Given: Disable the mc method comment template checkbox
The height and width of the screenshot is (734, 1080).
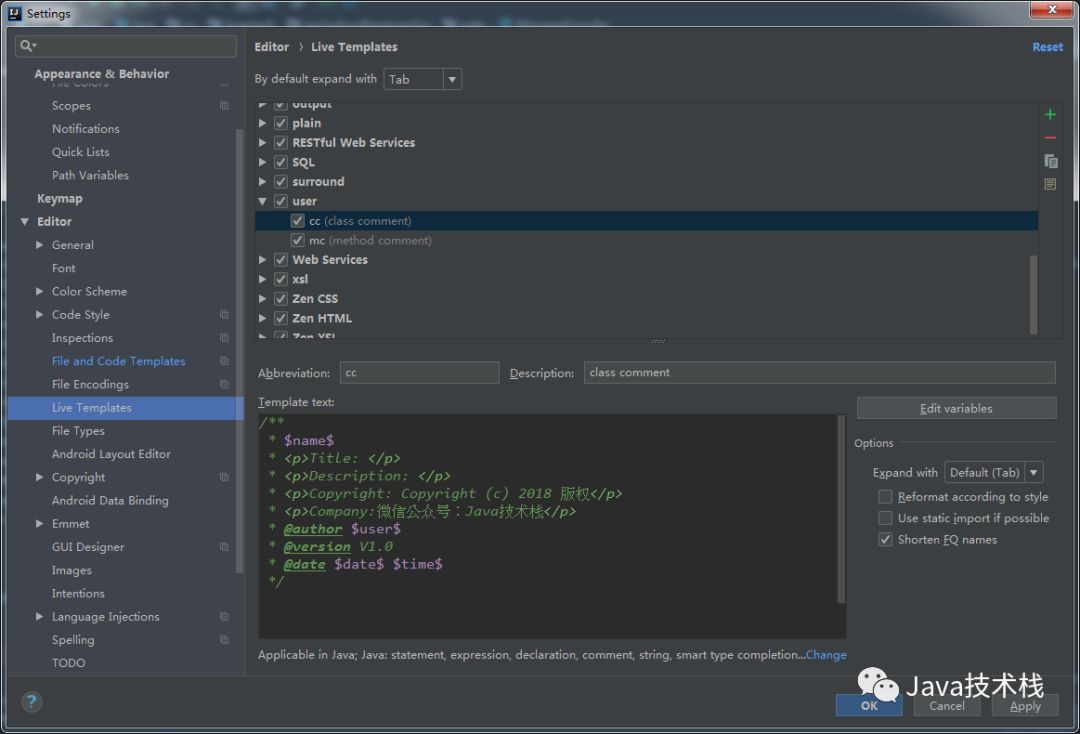Looking at the screenshot, I should [x=298, y=240].
